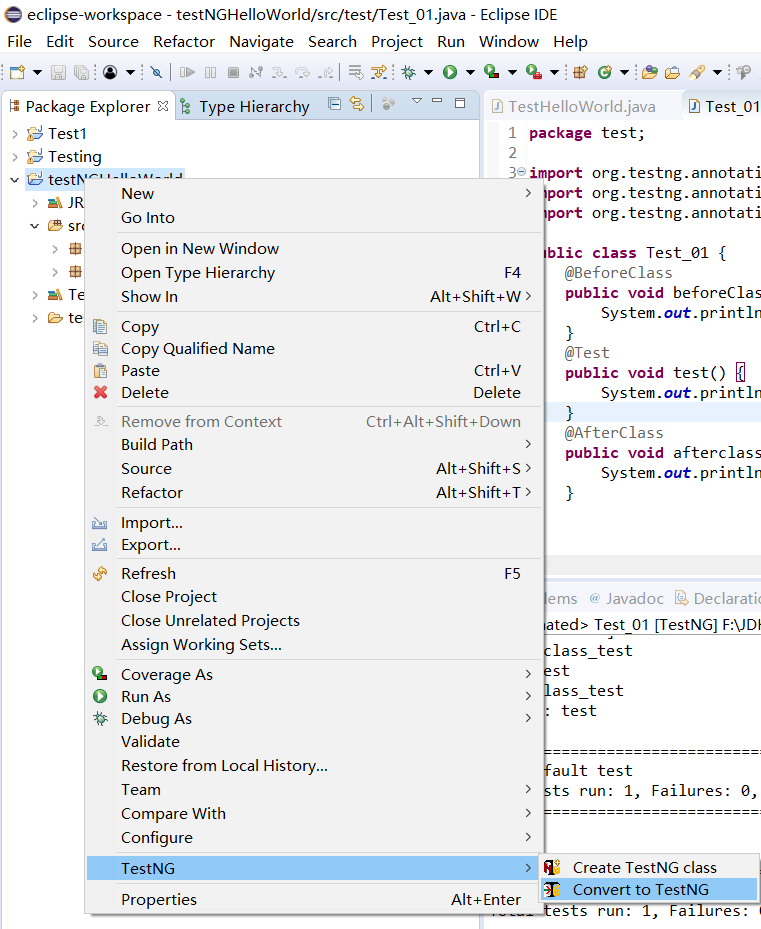Click the New Java Class toolbar icon
Screen dimensions: 761x929
605,72
